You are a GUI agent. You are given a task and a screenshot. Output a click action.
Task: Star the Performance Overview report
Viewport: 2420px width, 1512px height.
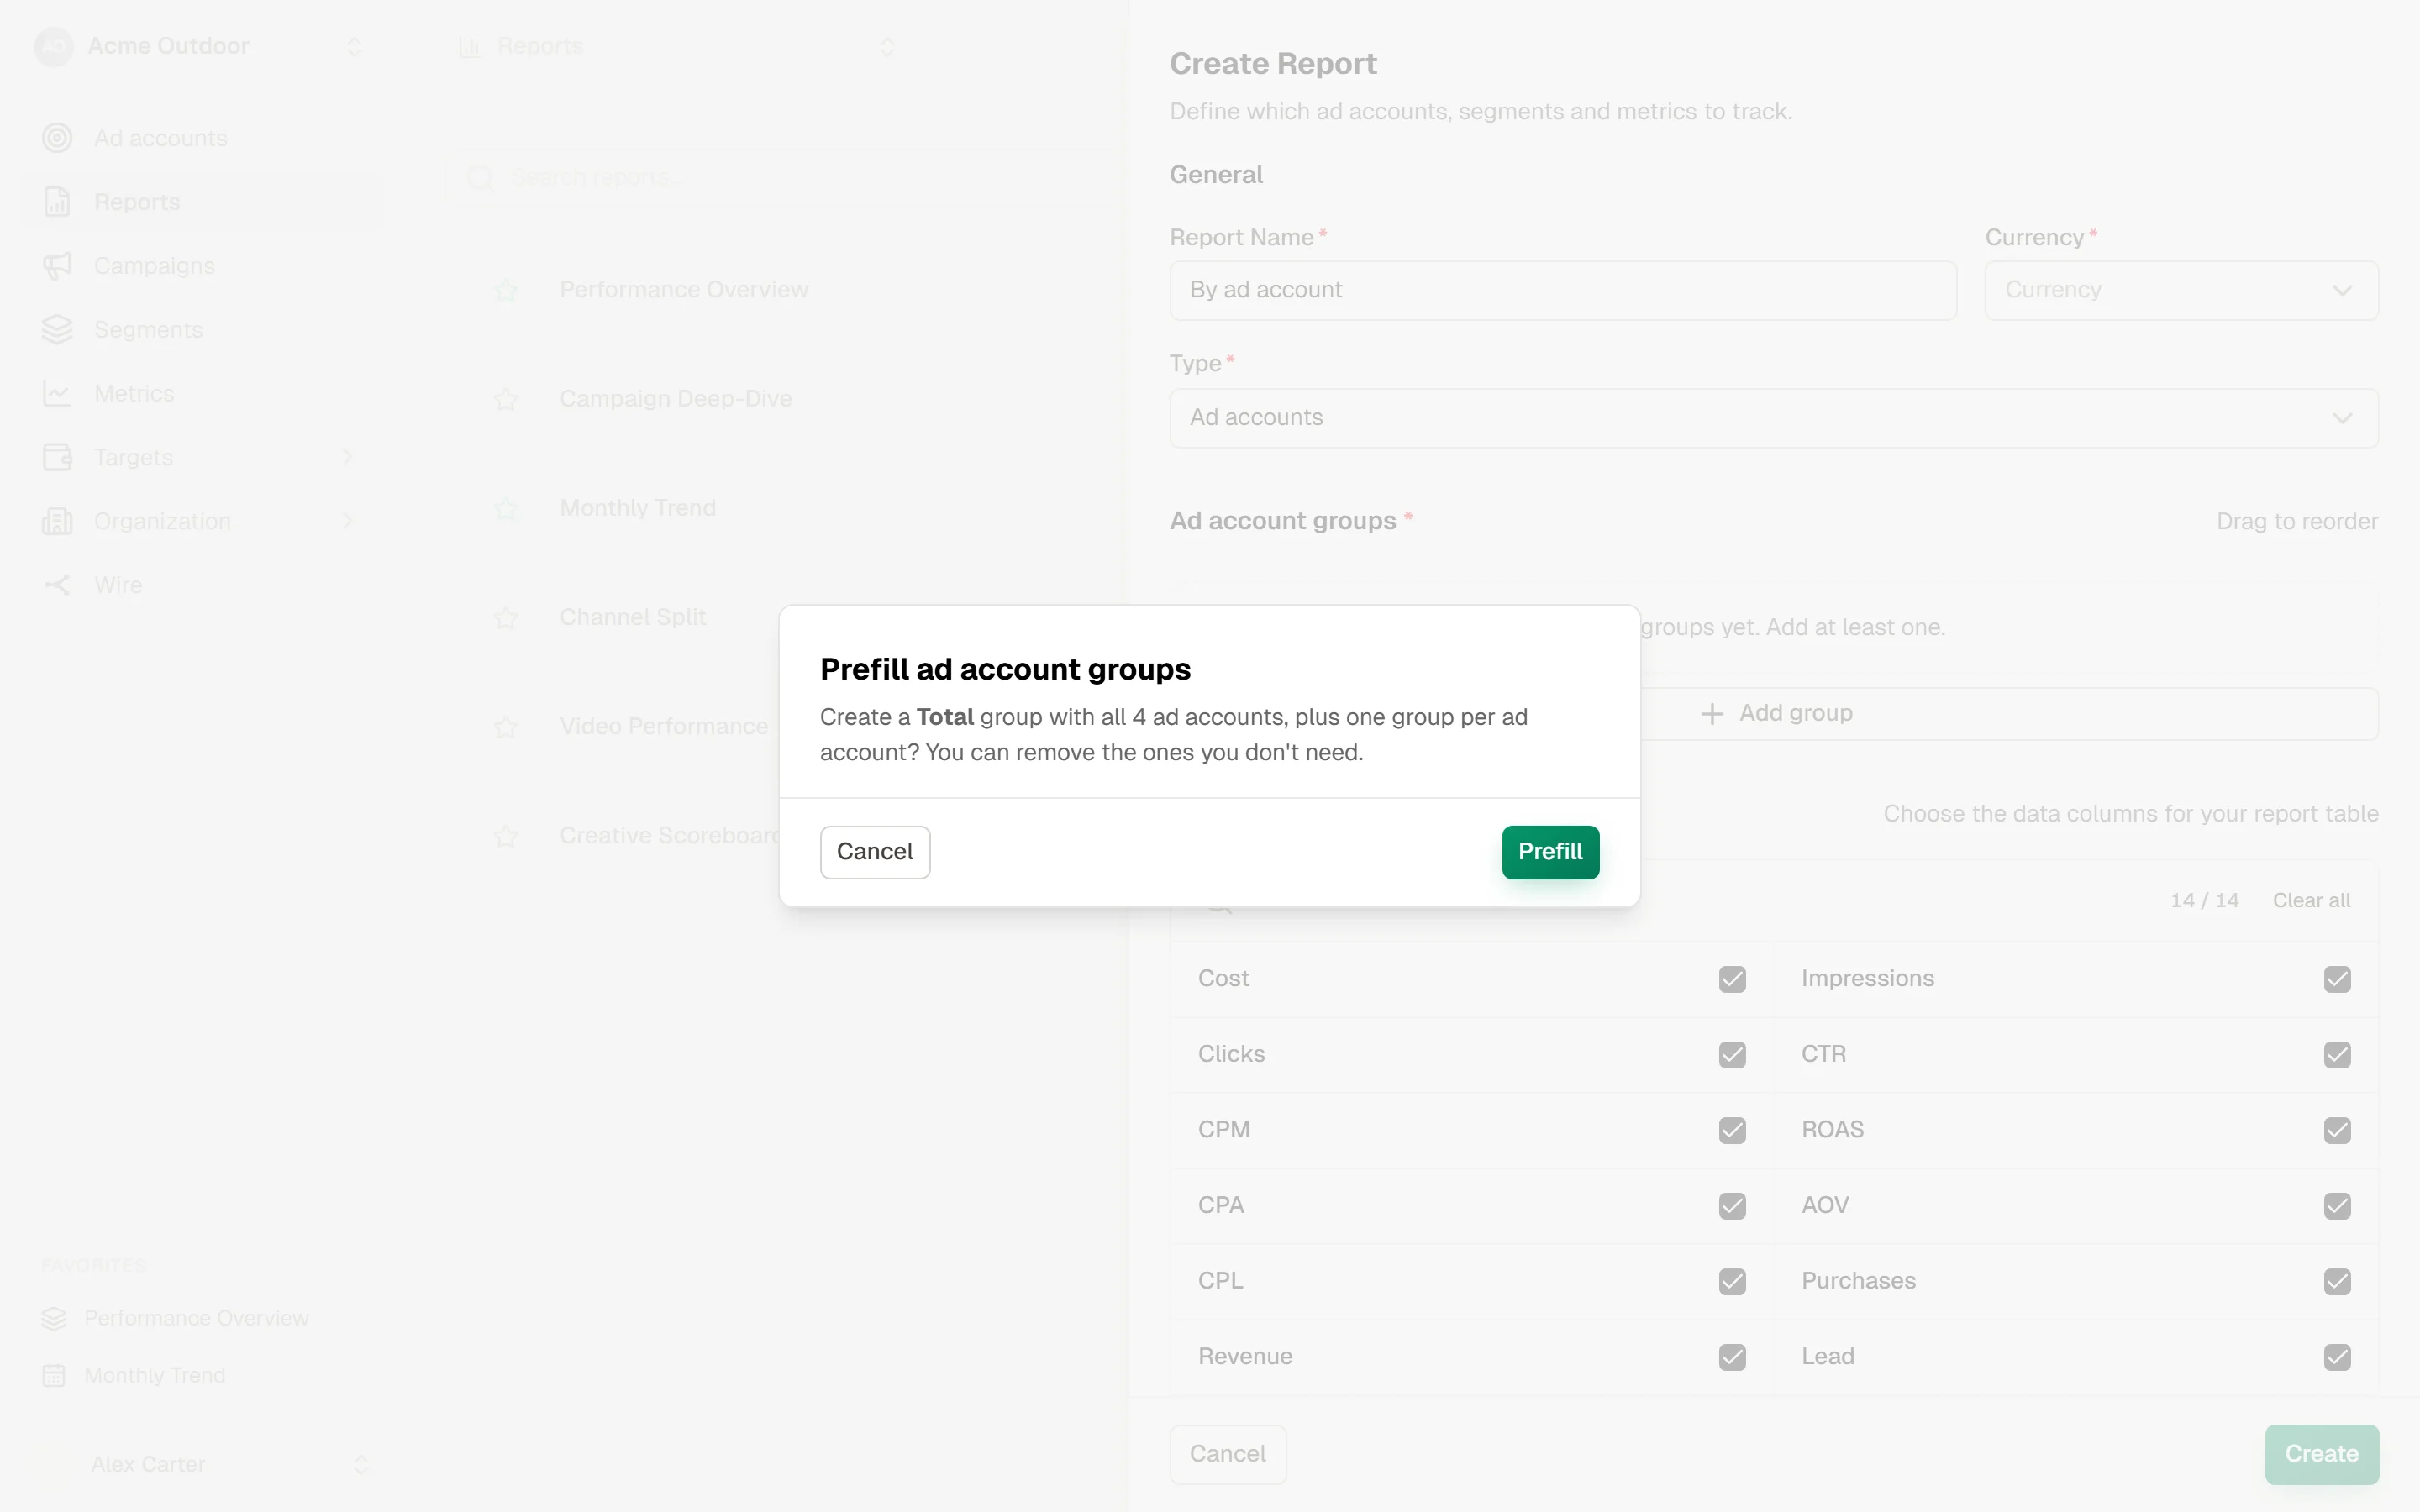506,290
